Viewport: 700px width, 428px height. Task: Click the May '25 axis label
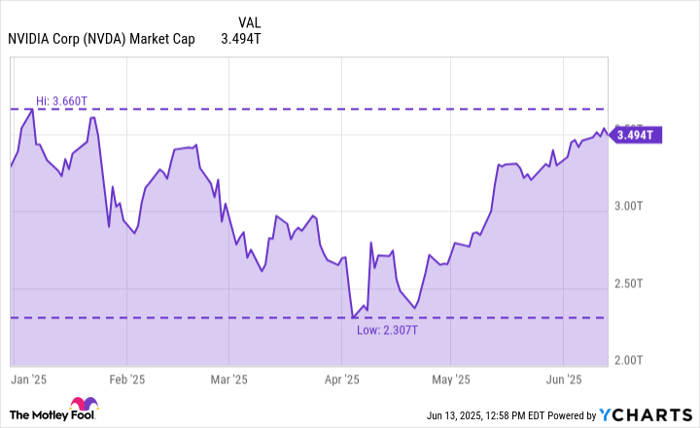pos(451,379)
